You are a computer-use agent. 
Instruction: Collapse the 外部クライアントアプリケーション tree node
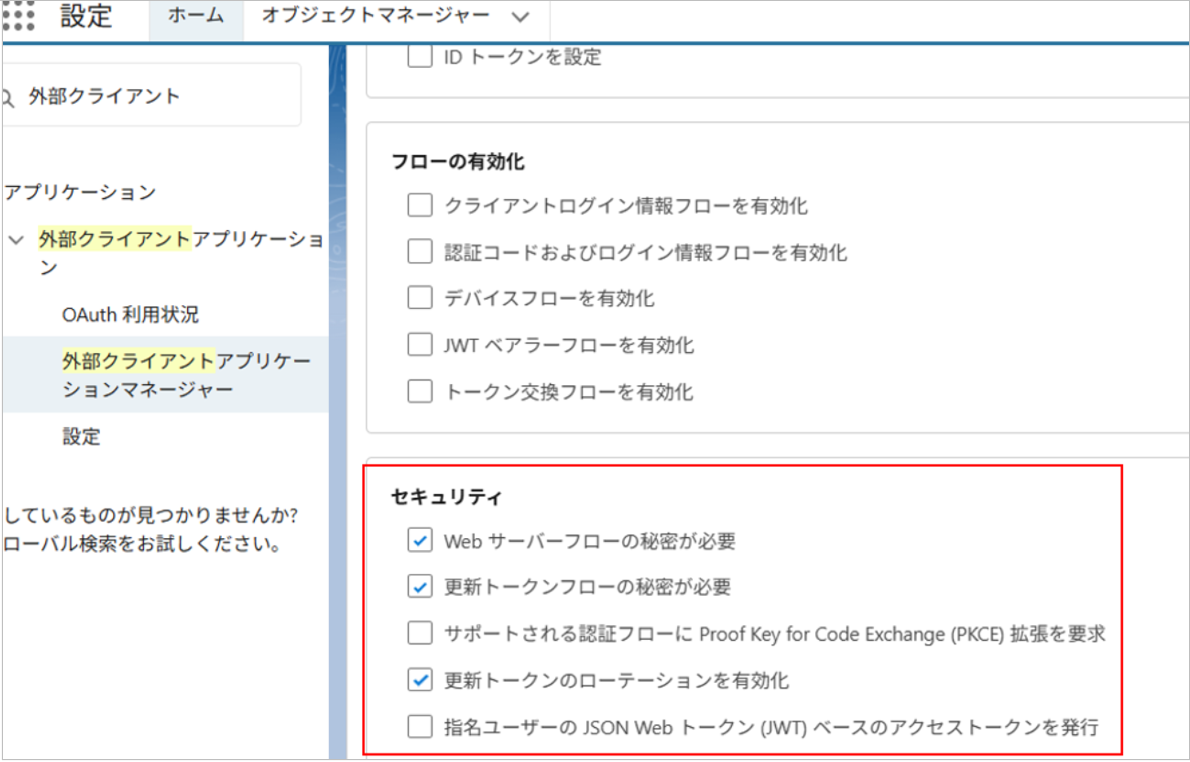[15, 240]
